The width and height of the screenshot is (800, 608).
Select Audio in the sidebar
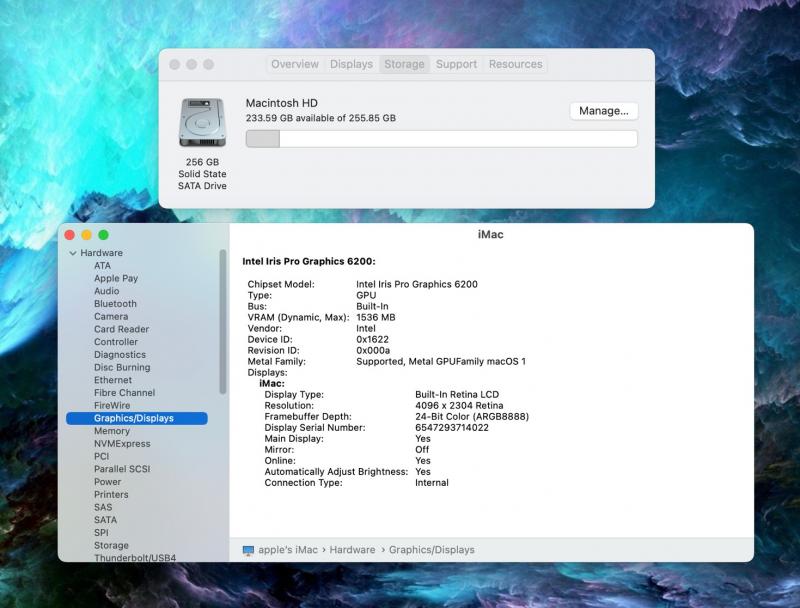point(106,291)
